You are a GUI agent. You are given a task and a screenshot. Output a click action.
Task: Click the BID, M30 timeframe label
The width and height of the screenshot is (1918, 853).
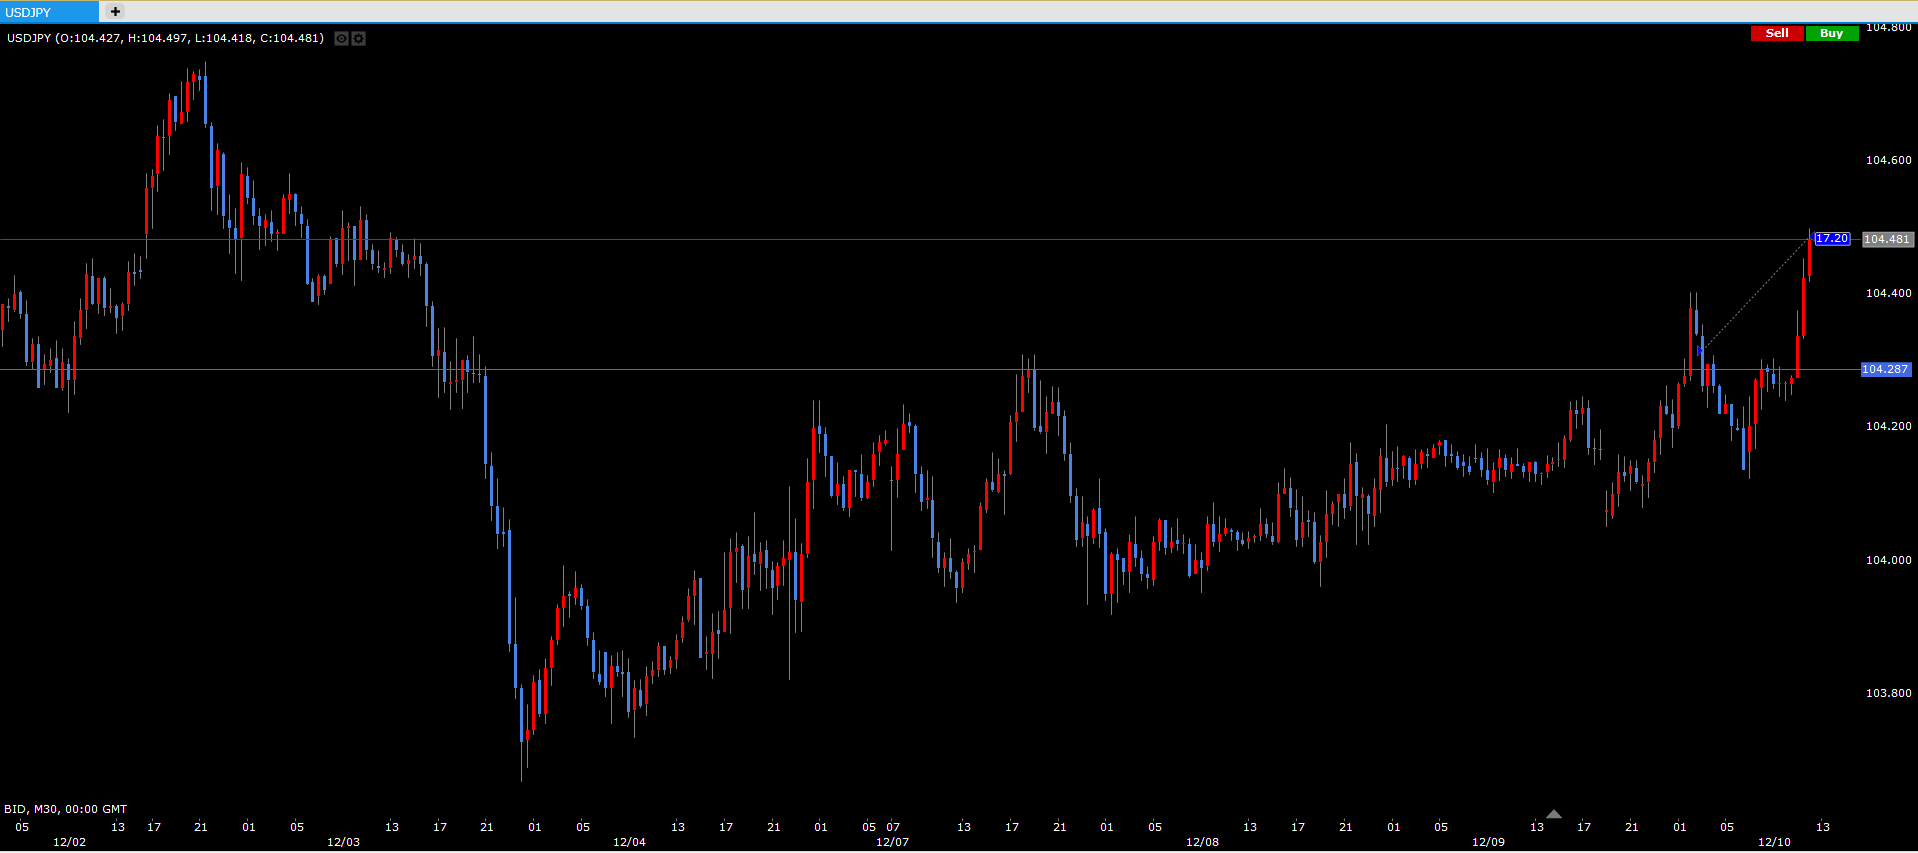pyautogui.click(x=65, y=809)
